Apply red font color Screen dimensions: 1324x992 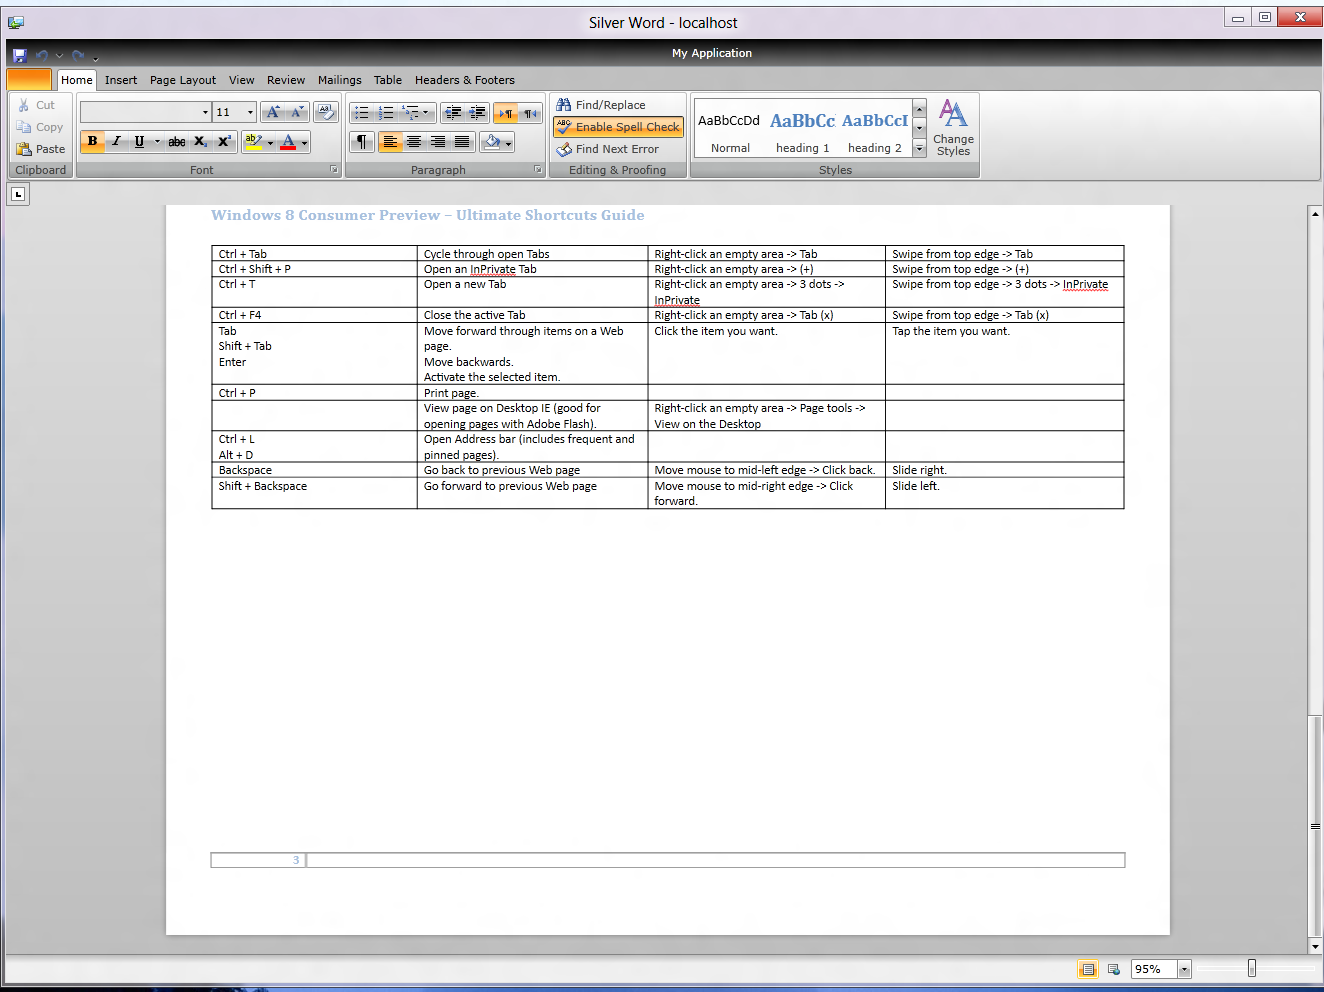(x=289, y=142)
